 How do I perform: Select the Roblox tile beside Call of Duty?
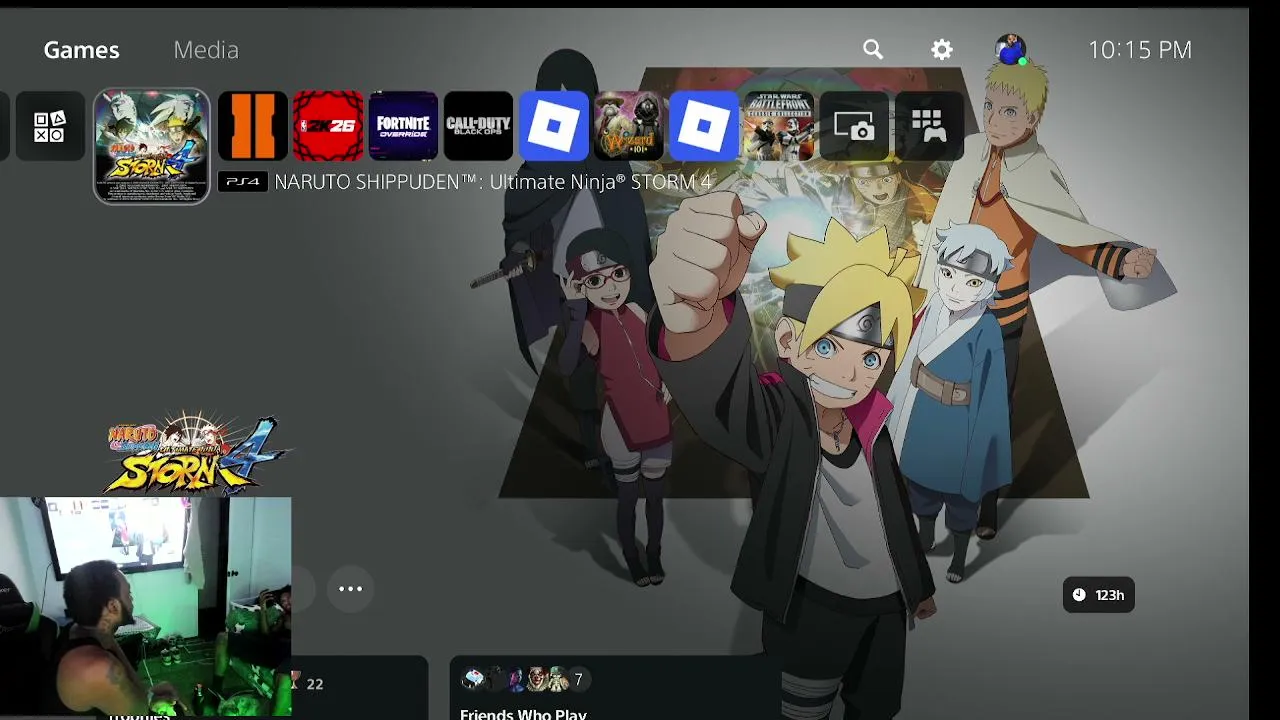pyautogui.click(x=554, y=126)
